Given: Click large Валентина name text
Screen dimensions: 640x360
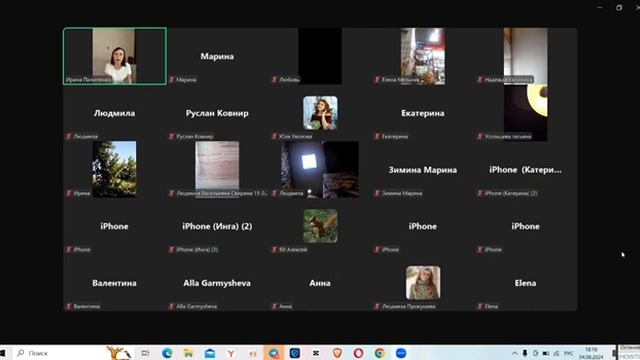Looking at the screenshot, I should point(114,283).
